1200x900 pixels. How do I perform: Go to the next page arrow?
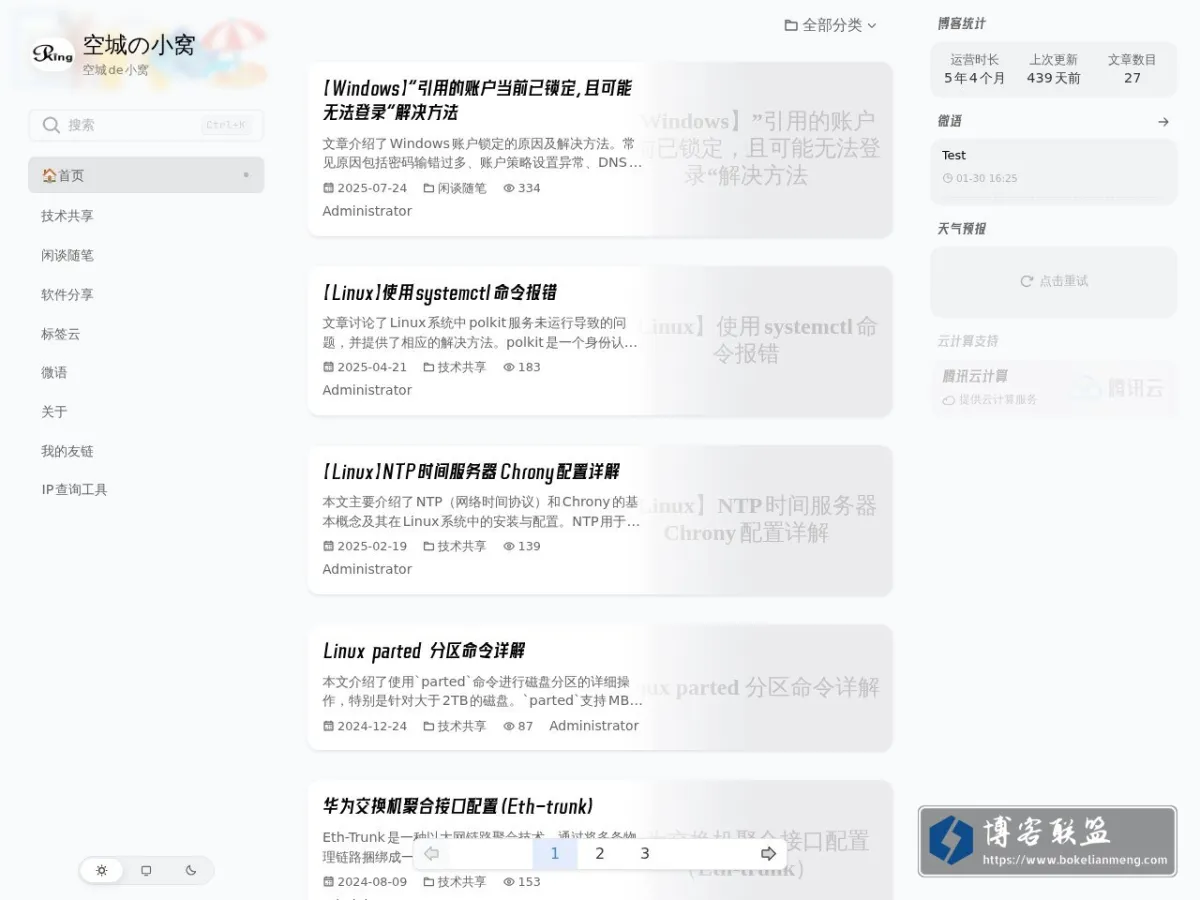(x=768, y=853)
